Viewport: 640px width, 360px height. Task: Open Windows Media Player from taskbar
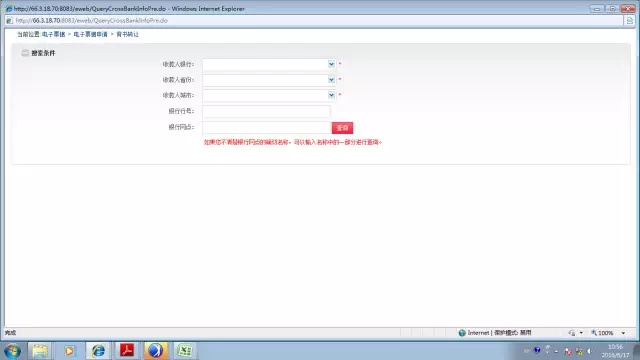click(x=69, y=351)
